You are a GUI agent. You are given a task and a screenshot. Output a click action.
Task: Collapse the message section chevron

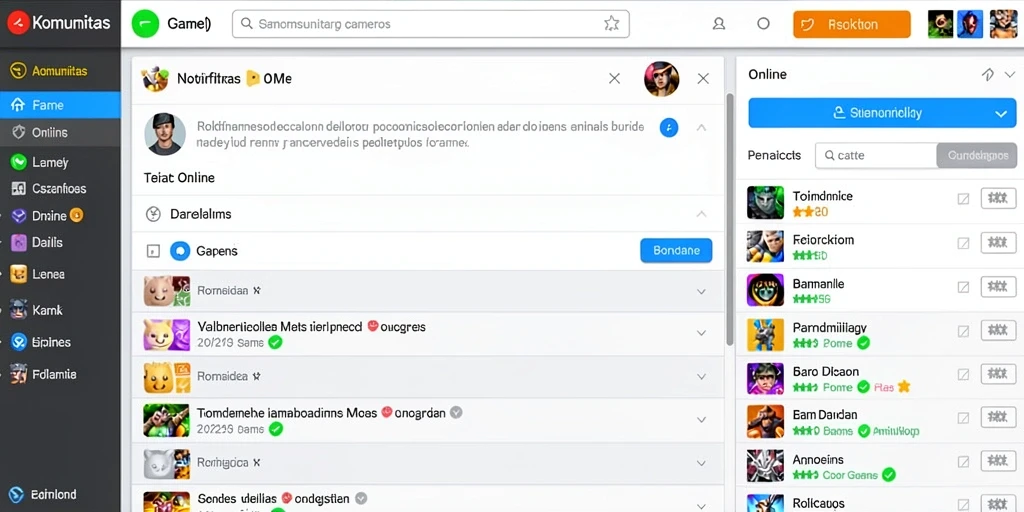coord(701,128)
